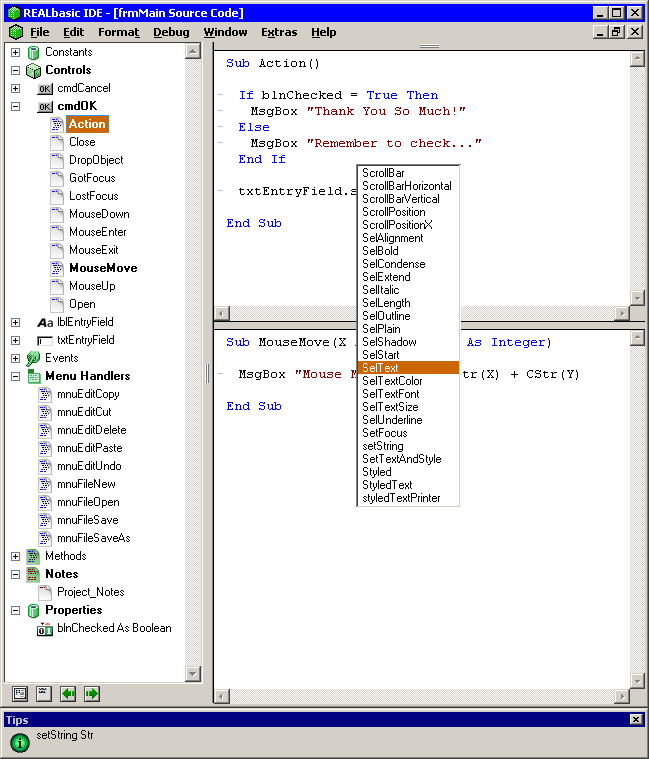Click the Action event code icon
Image resolution: width=649 pixels, height=759 pixels.
click(x=57, y=124)
